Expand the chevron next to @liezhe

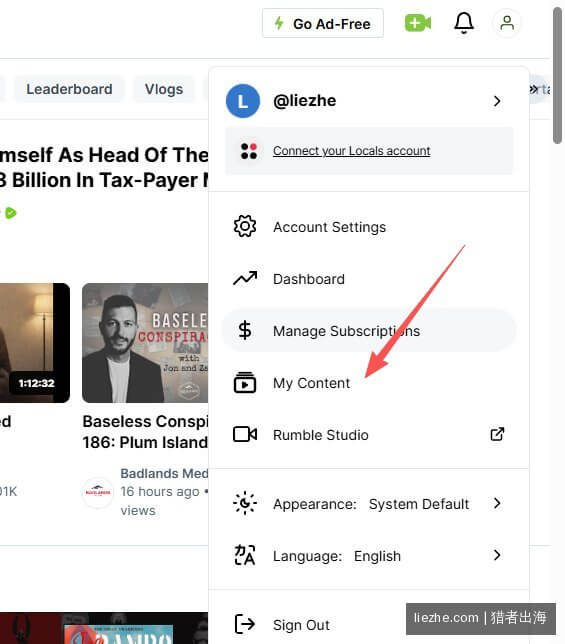coord(497,101)
